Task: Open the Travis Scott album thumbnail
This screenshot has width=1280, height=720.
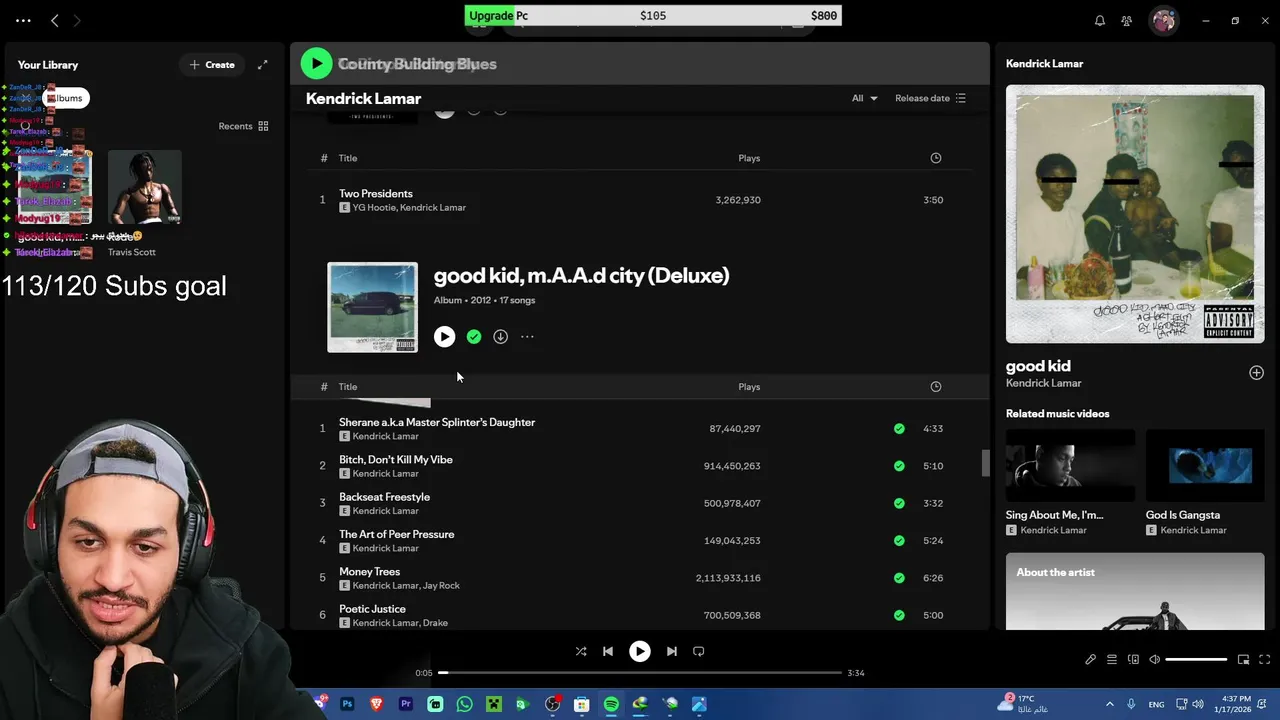Action: (x=145, y=187)
